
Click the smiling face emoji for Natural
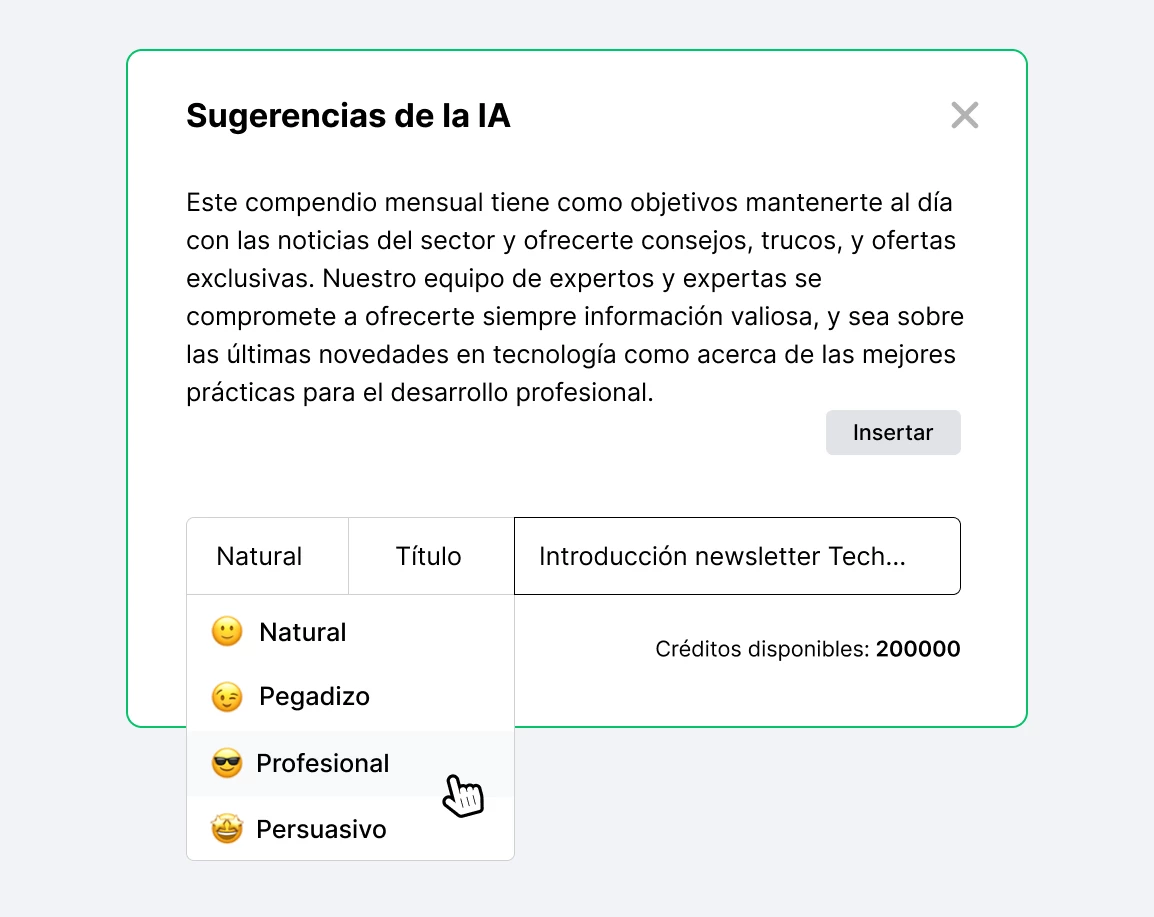[227, 632]
